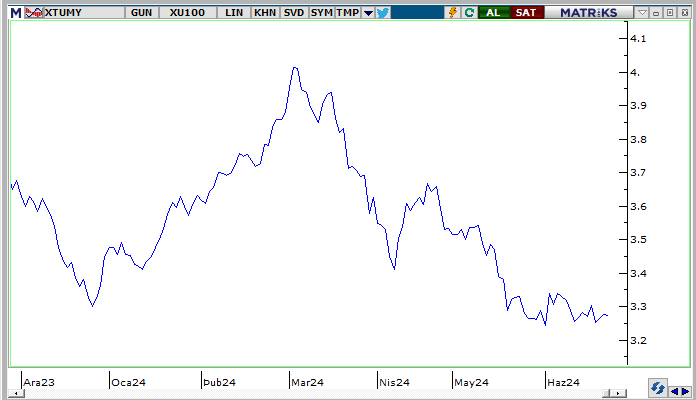This screenshot has width=696, height=400.
Task: Click the XTUMY symbol field
Action: [84, 12]
